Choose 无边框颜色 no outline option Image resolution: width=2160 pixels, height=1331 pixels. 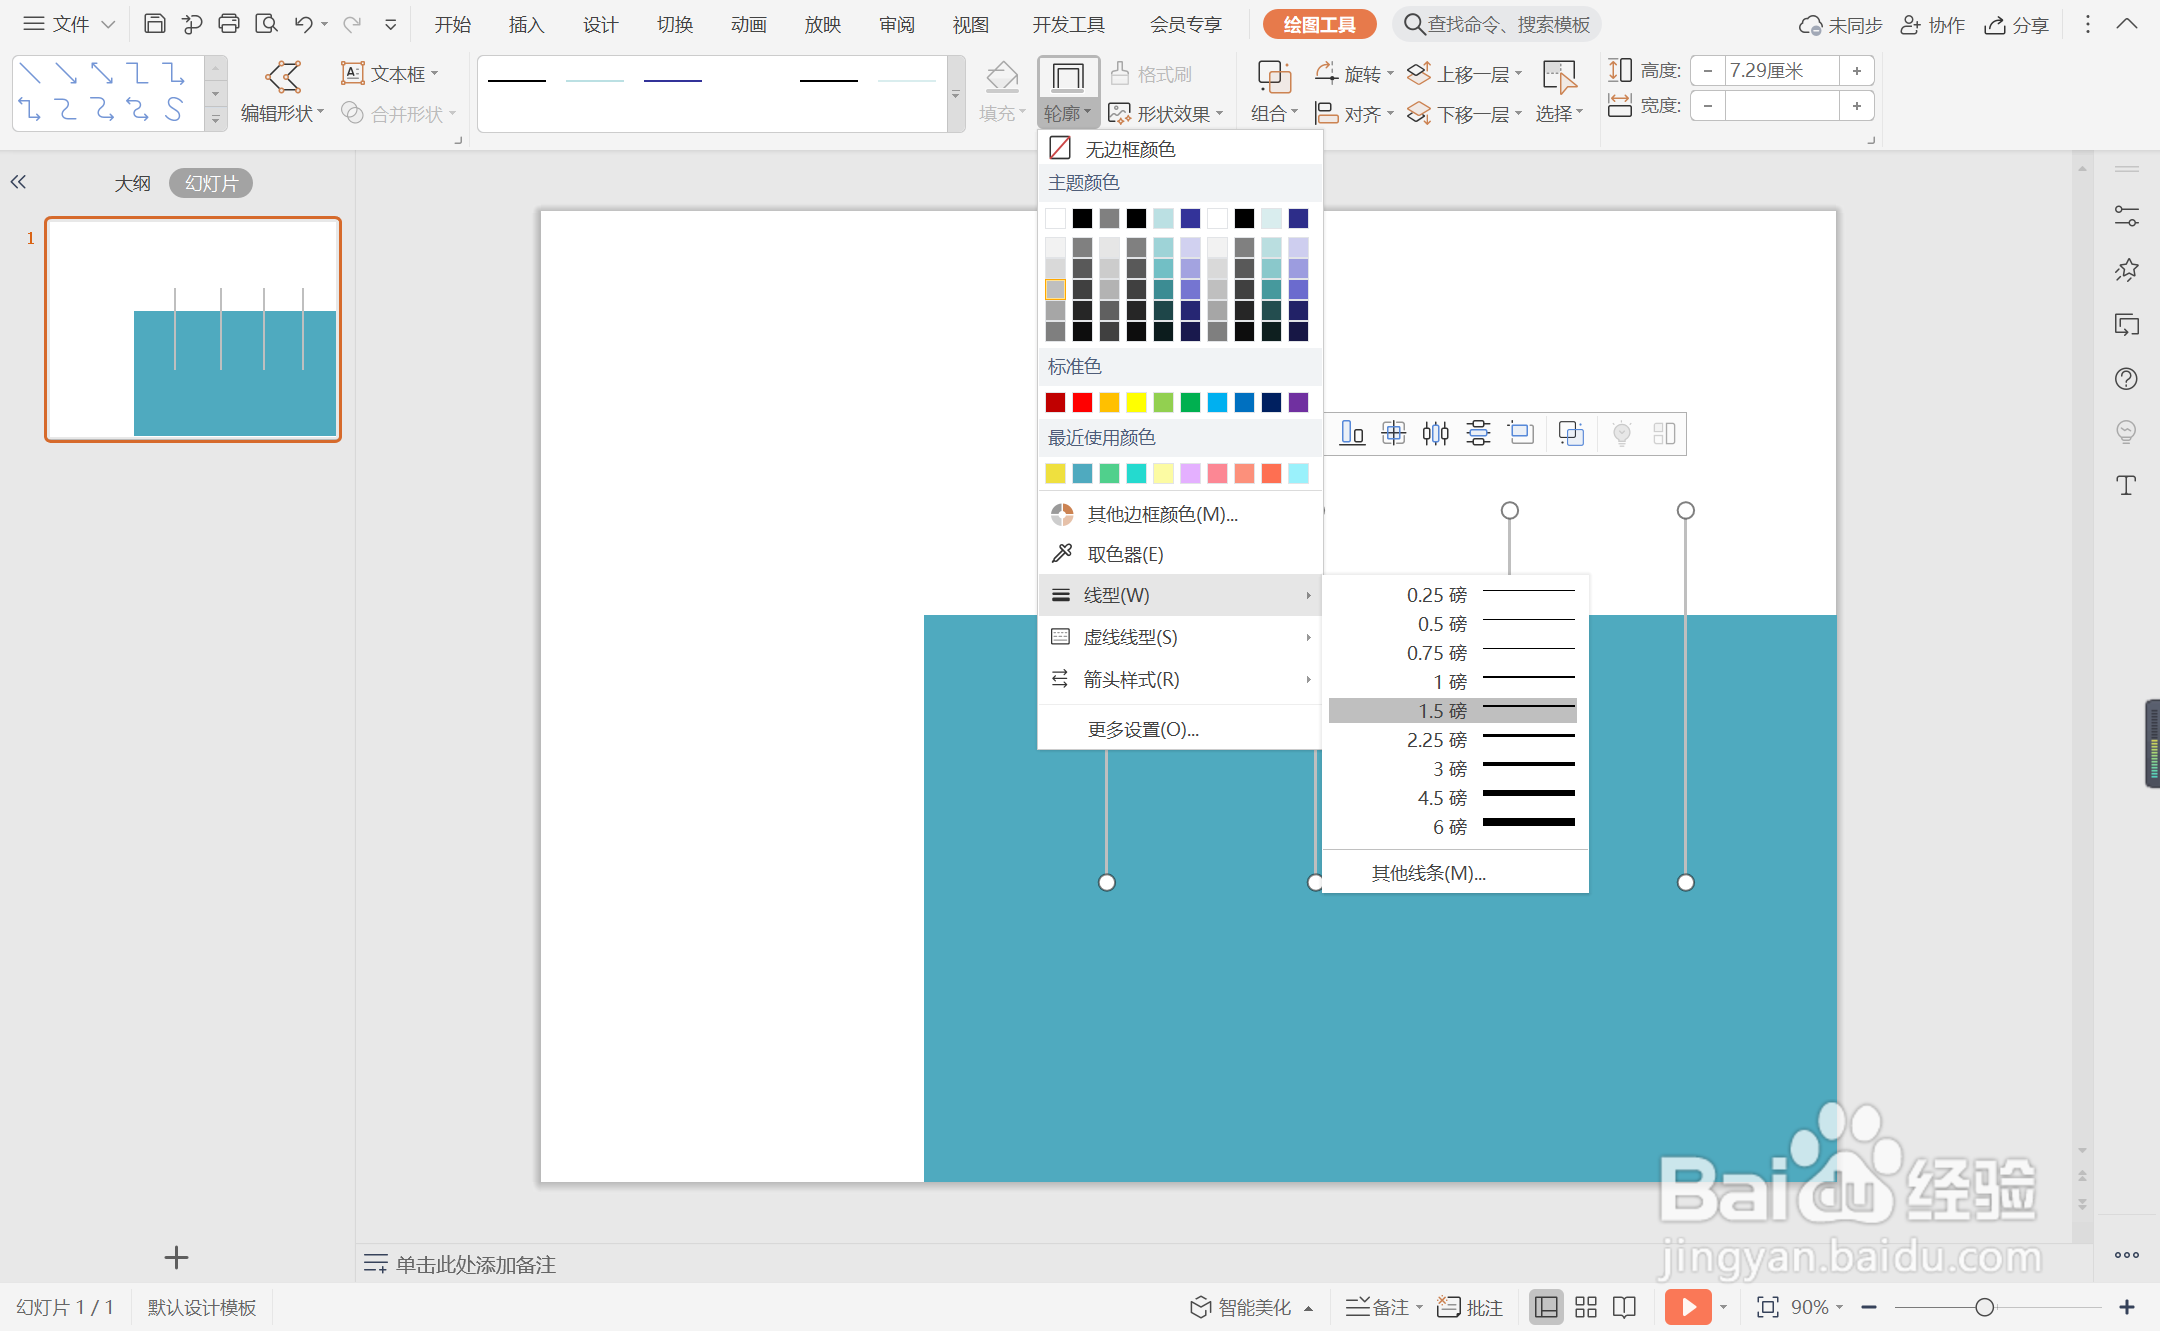(1130, 149)
